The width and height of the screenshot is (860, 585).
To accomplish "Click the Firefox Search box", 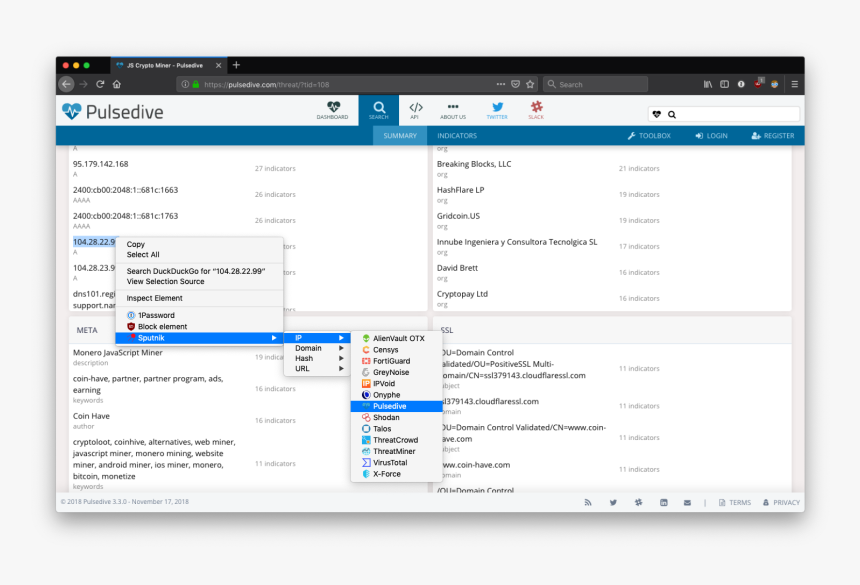I will (x=596, y=84).
